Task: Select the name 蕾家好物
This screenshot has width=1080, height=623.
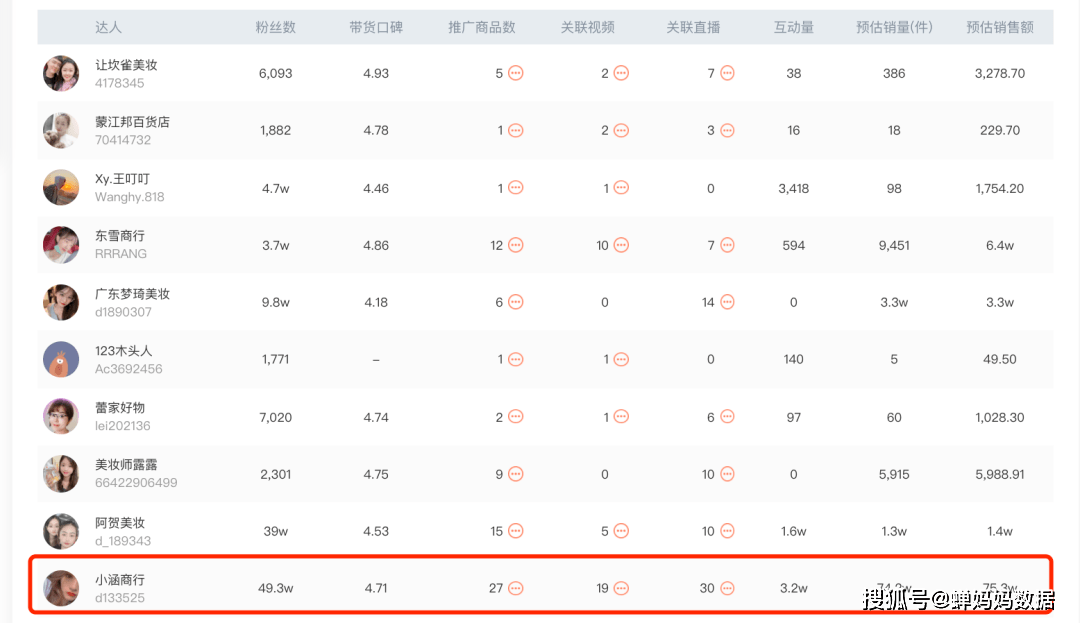Action: pos(120,408)
